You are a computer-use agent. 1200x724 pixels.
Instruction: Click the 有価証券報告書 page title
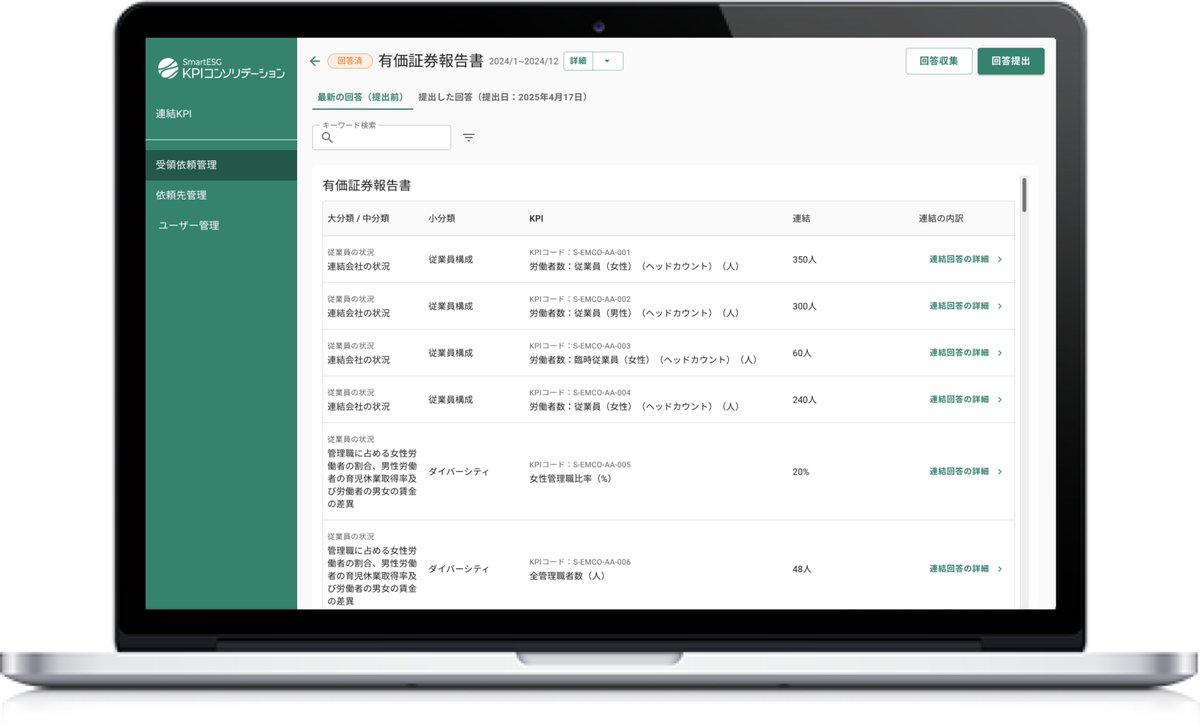coord(431,61)
